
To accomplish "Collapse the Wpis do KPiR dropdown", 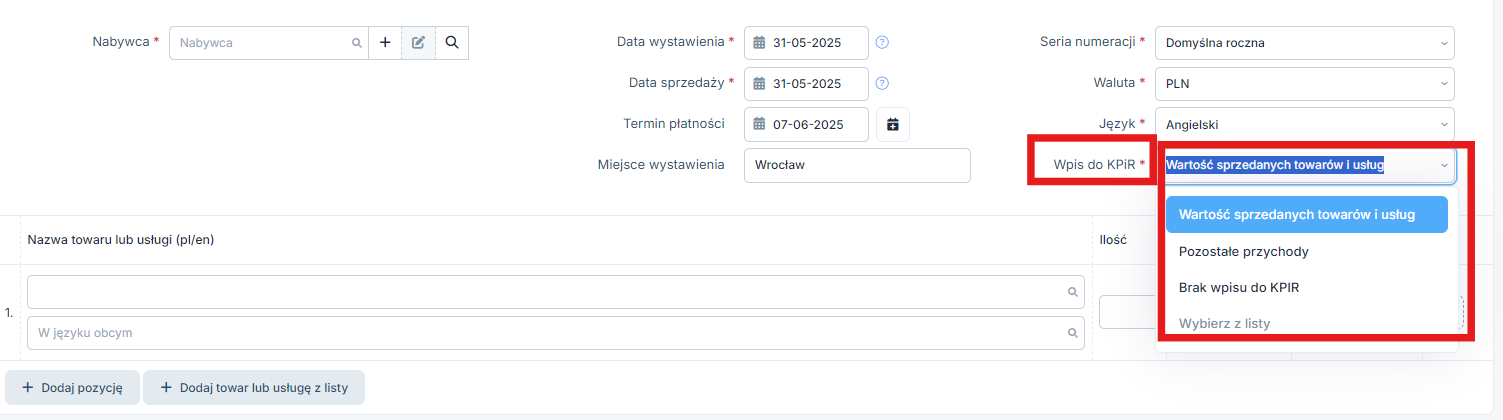I will tap(1306, 165).
